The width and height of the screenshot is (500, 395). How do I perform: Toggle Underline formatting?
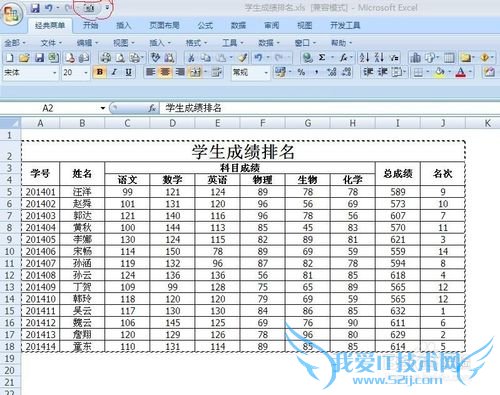click(x=129, y=72)
